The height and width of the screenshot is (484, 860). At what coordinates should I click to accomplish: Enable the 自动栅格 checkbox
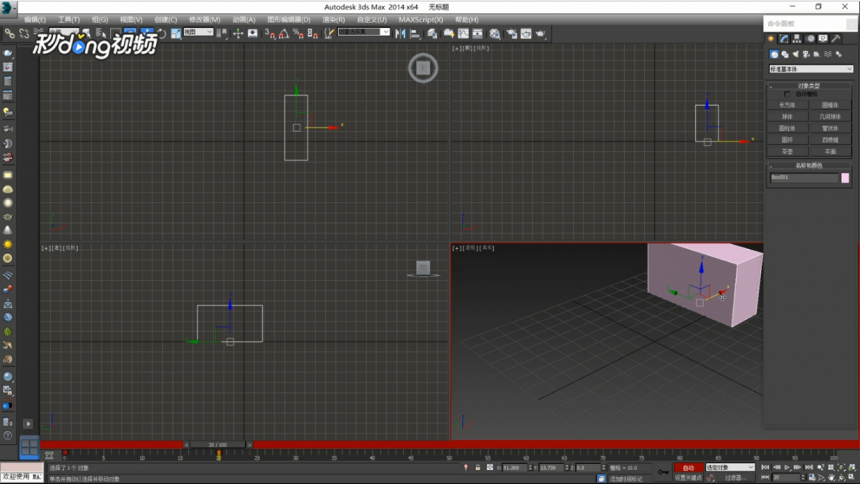point(787,94)
